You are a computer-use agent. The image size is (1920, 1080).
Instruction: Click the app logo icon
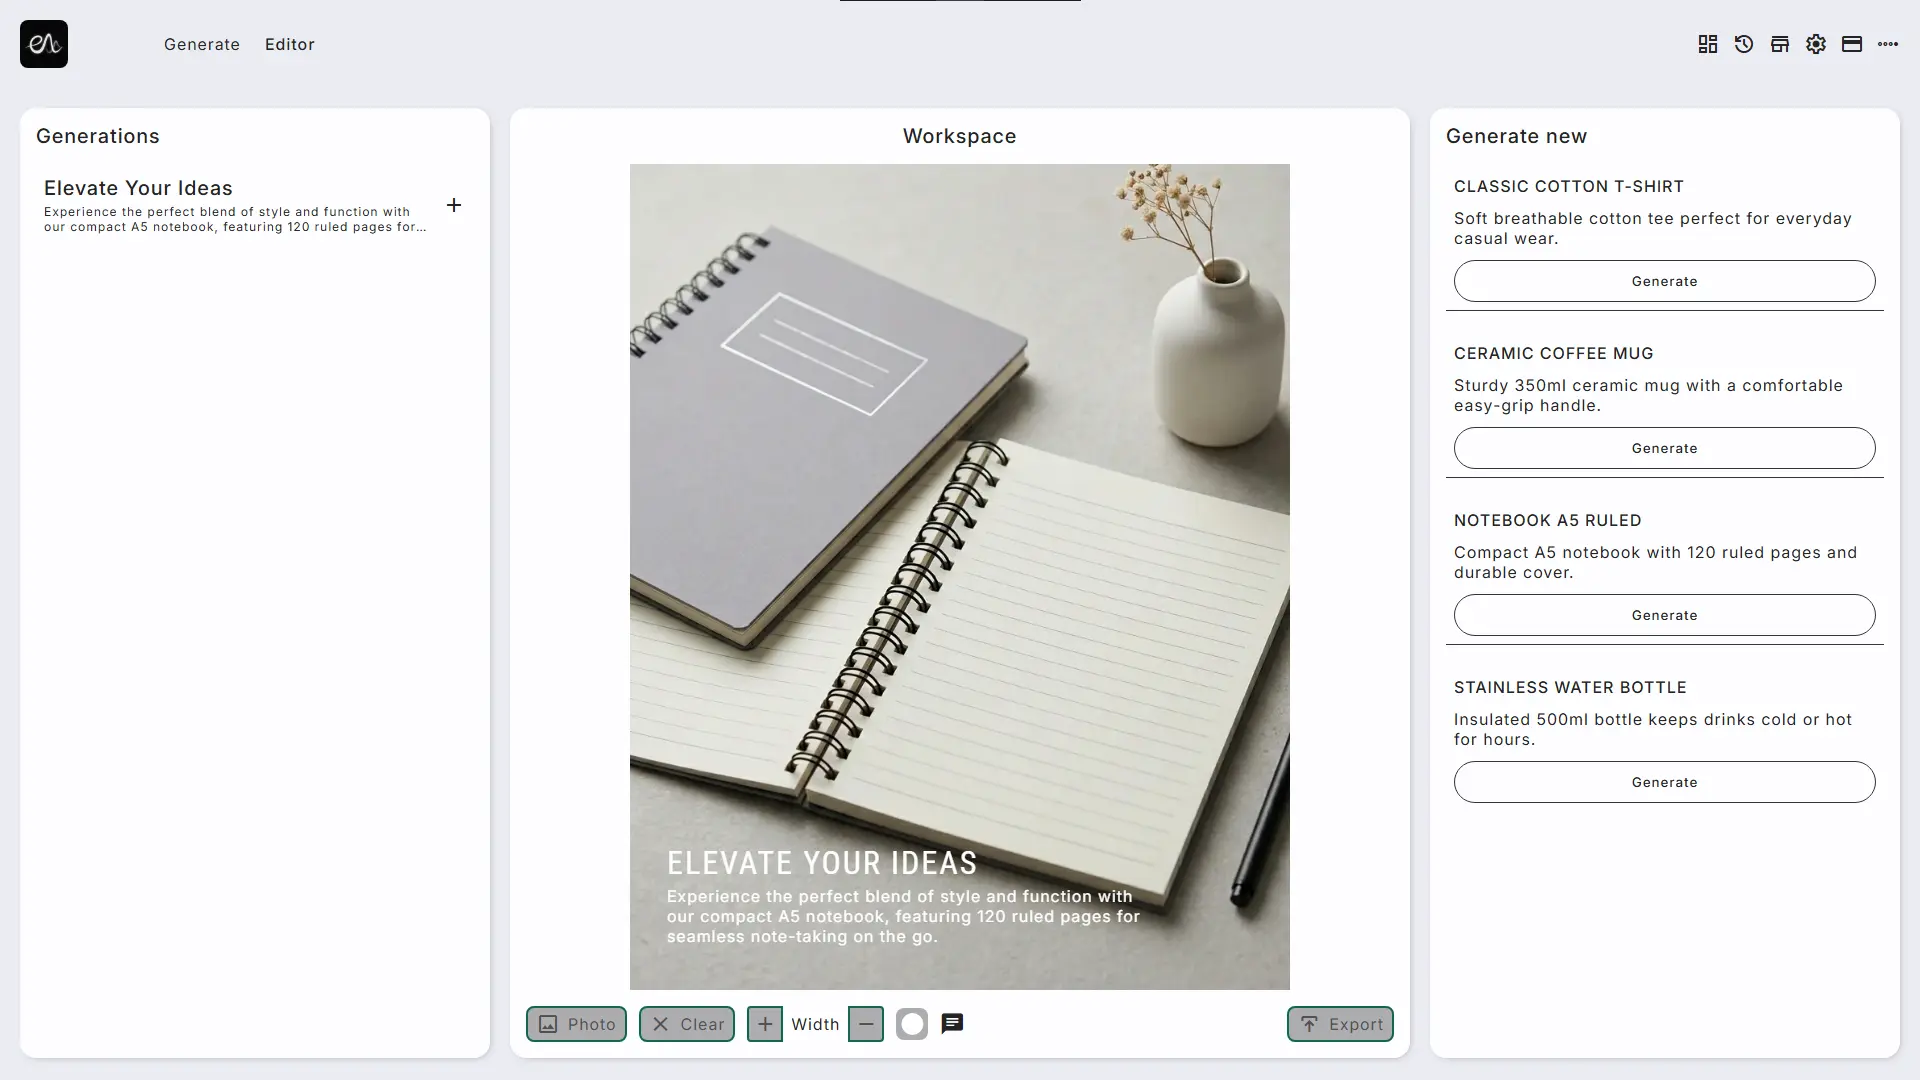pyautogui.click(x=44, y=44)
